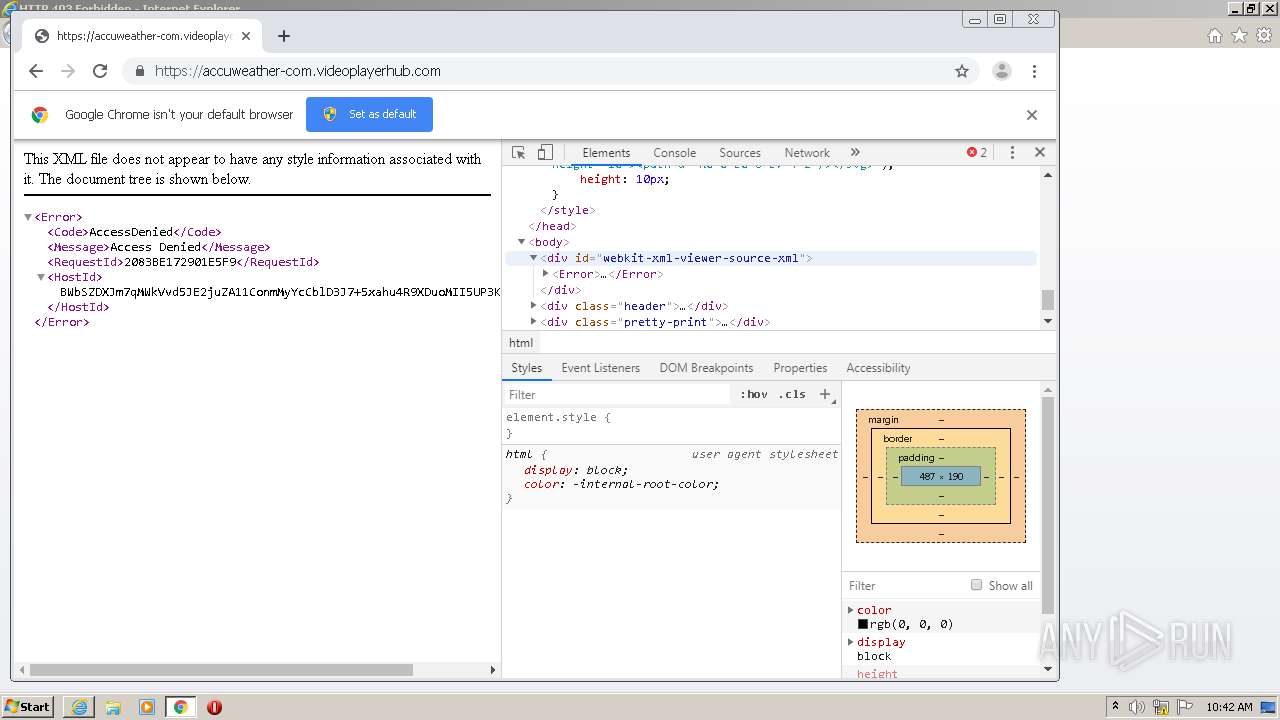
Task: Expand the color computed property
Action: [851, 610]
